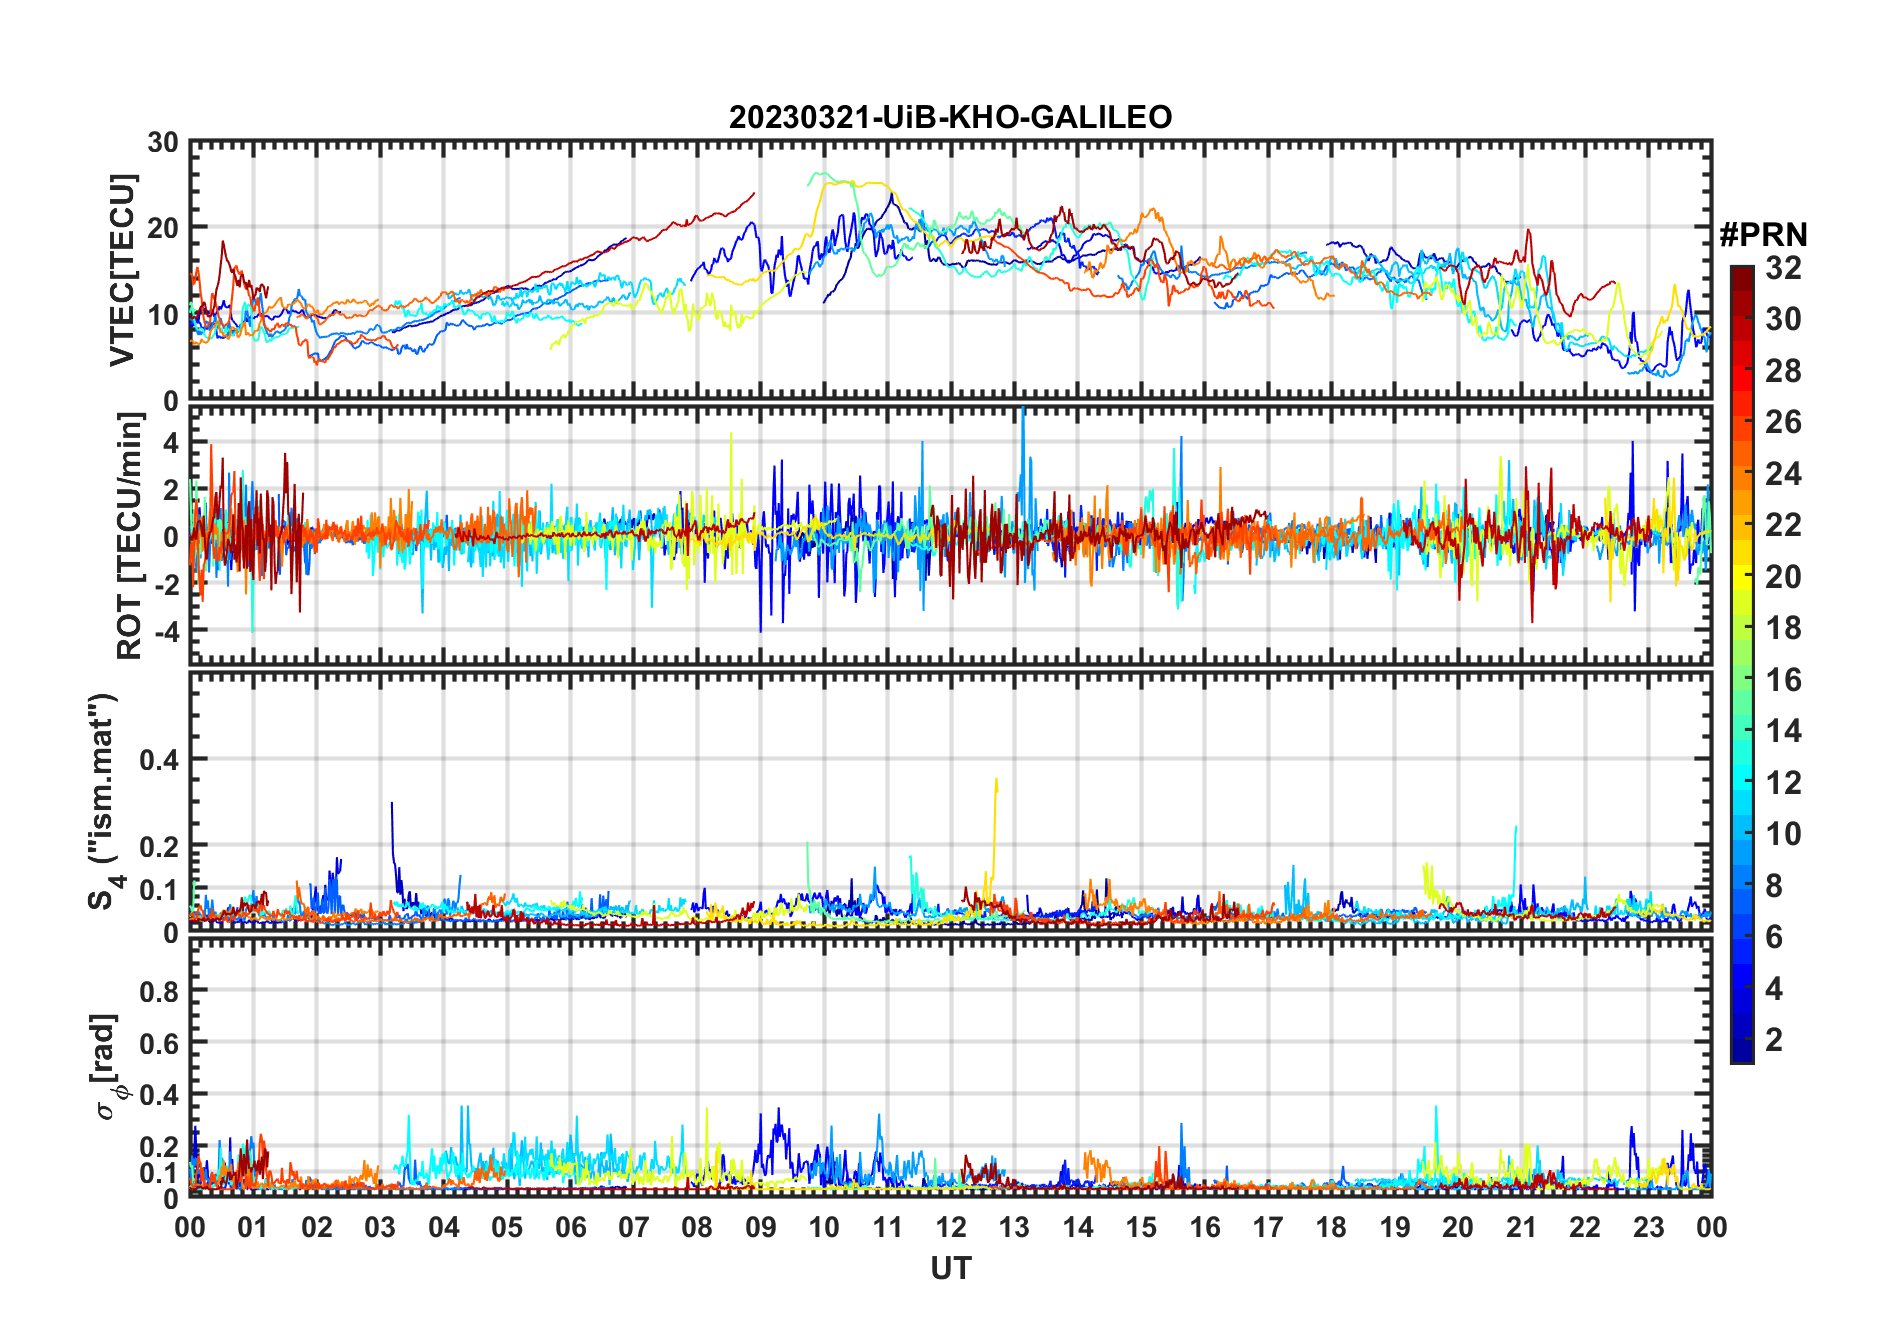Click hour label 11 on the UT axis

(888, 1227)
